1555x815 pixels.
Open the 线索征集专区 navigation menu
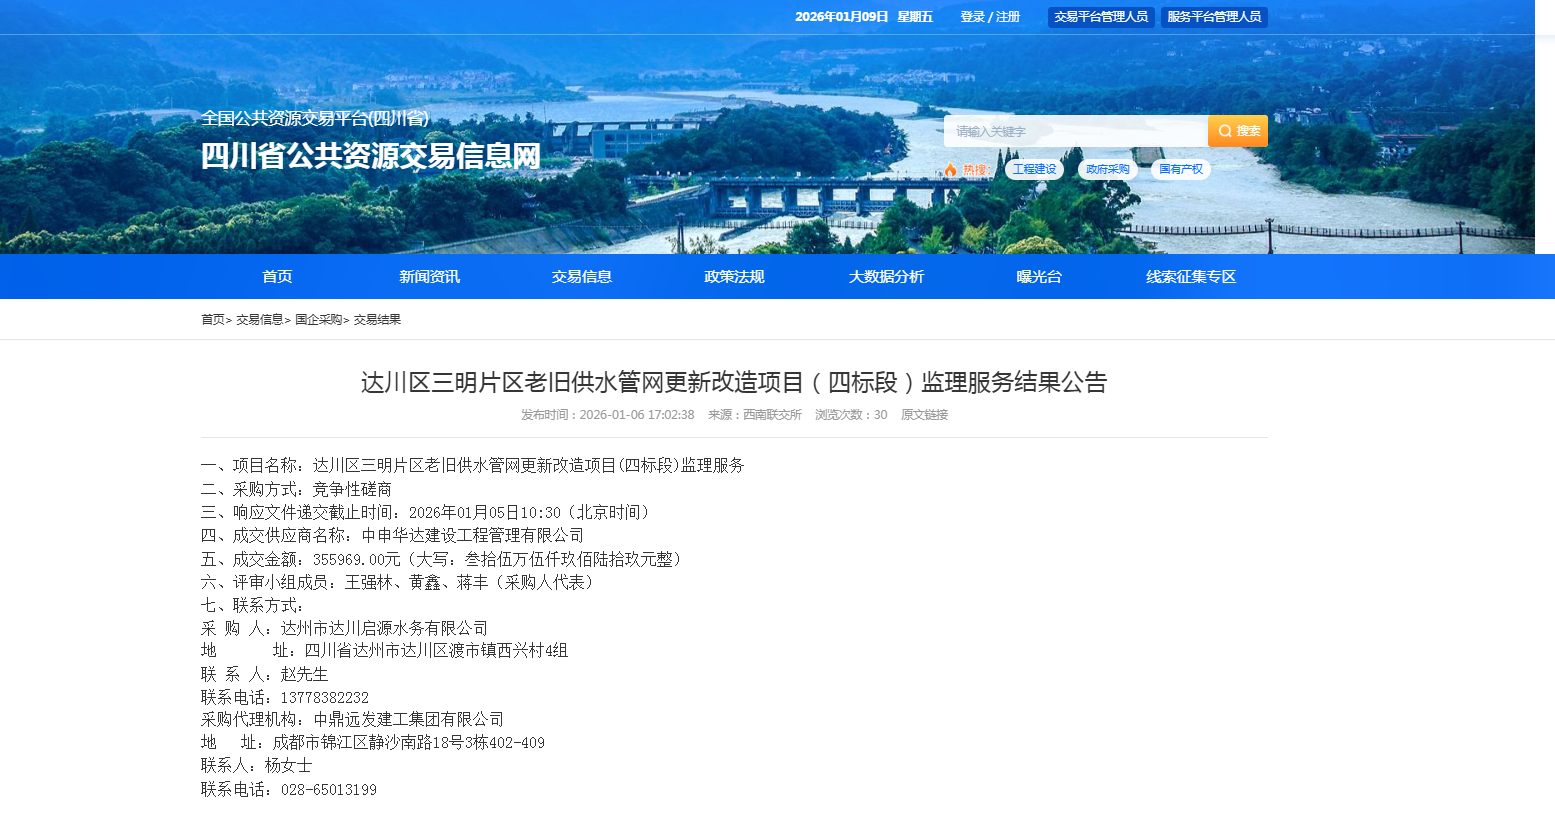click(1191, 277)
